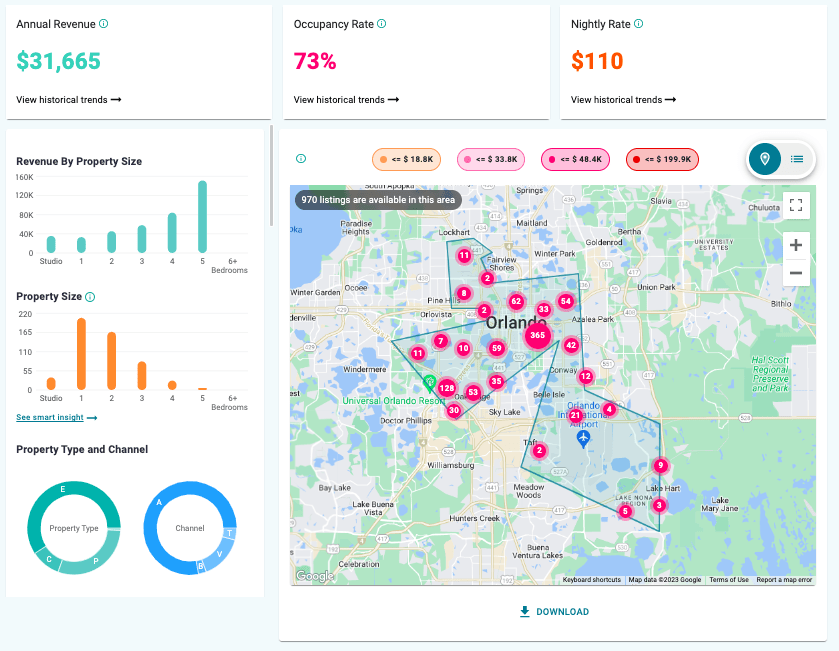
Task: Enter fullscreen mode on the map
Action: pyautogui.click(x=796, y=205)
